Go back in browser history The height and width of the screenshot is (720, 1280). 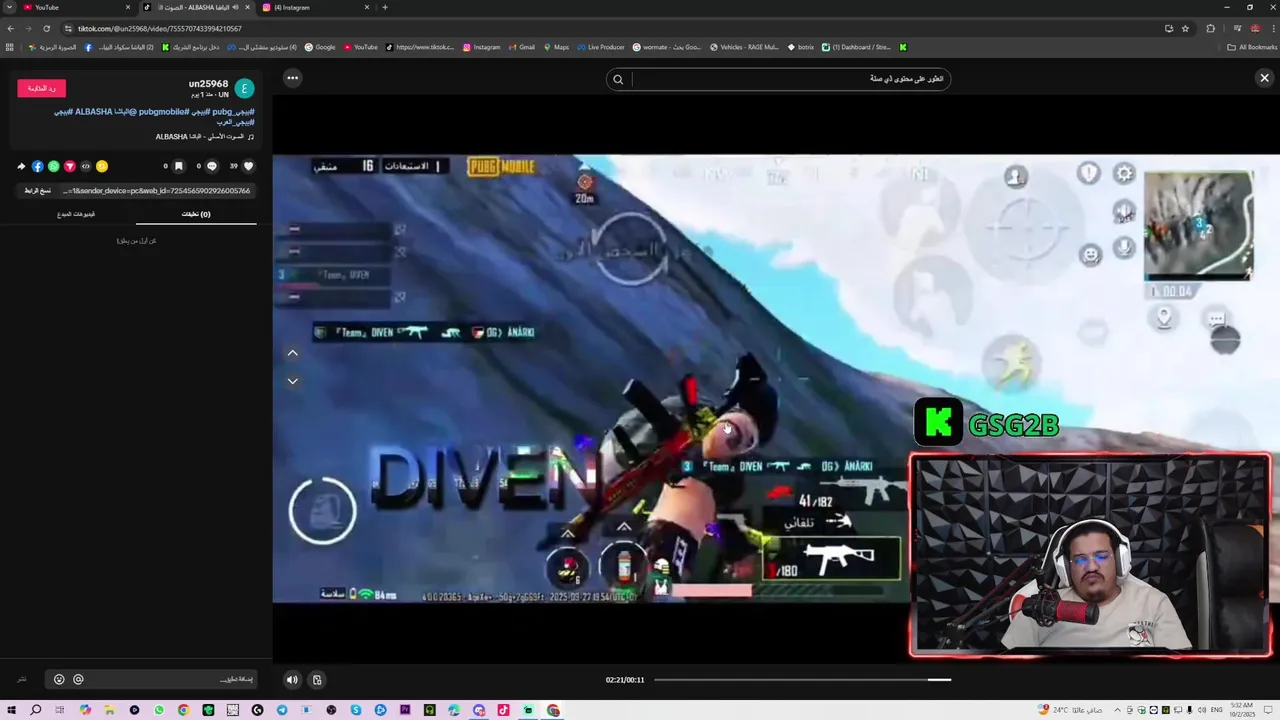11,28
